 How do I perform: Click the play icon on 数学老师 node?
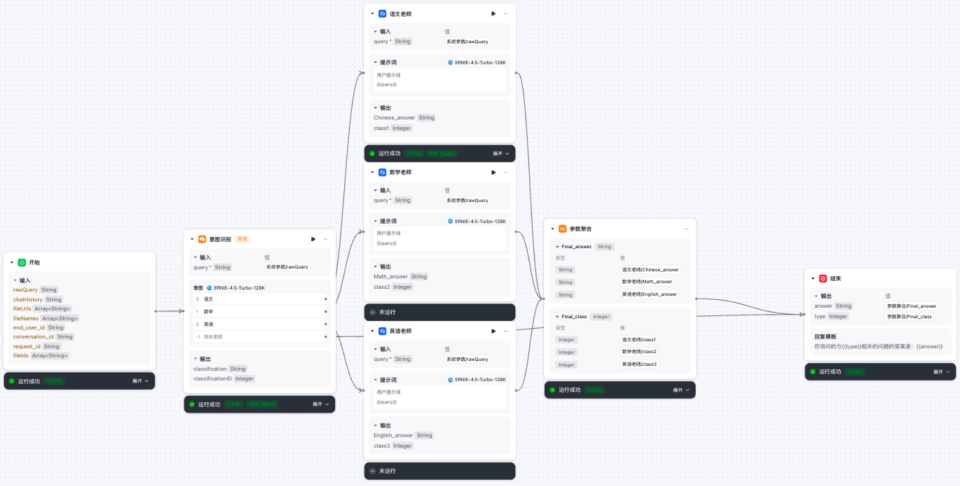click(x=493, y=172)
